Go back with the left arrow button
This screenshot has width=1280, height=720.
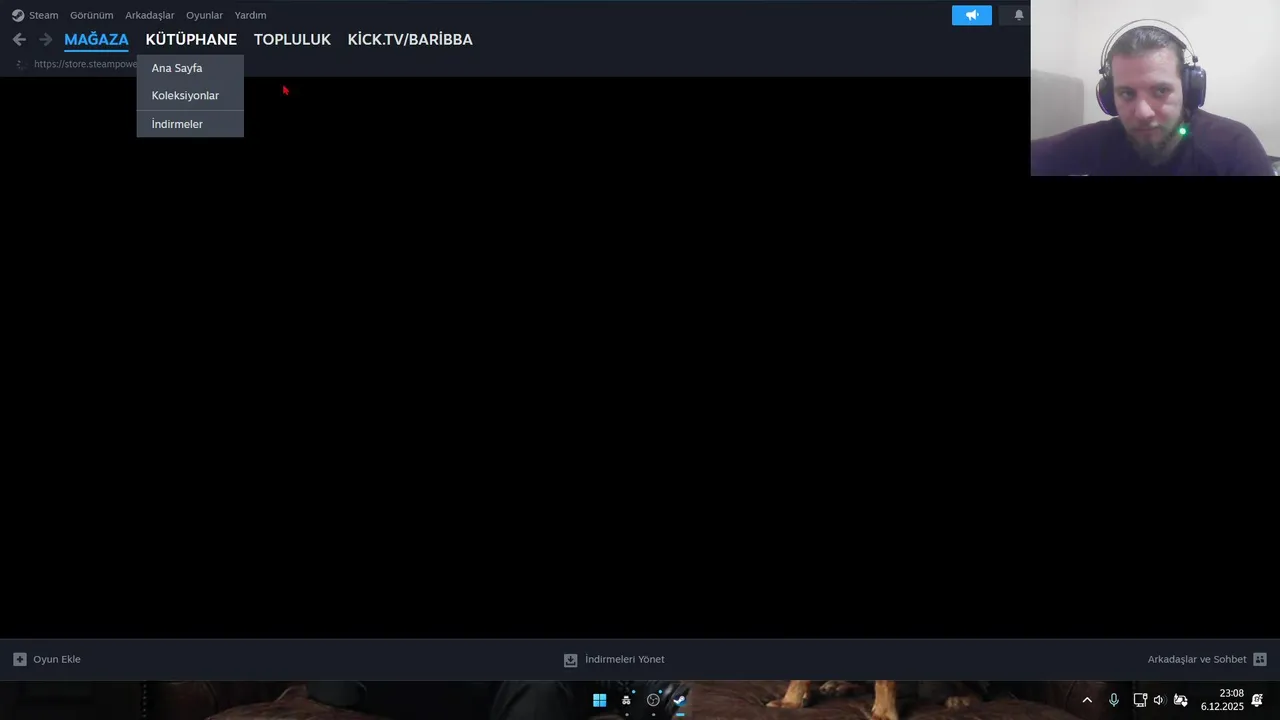point(19,39)
